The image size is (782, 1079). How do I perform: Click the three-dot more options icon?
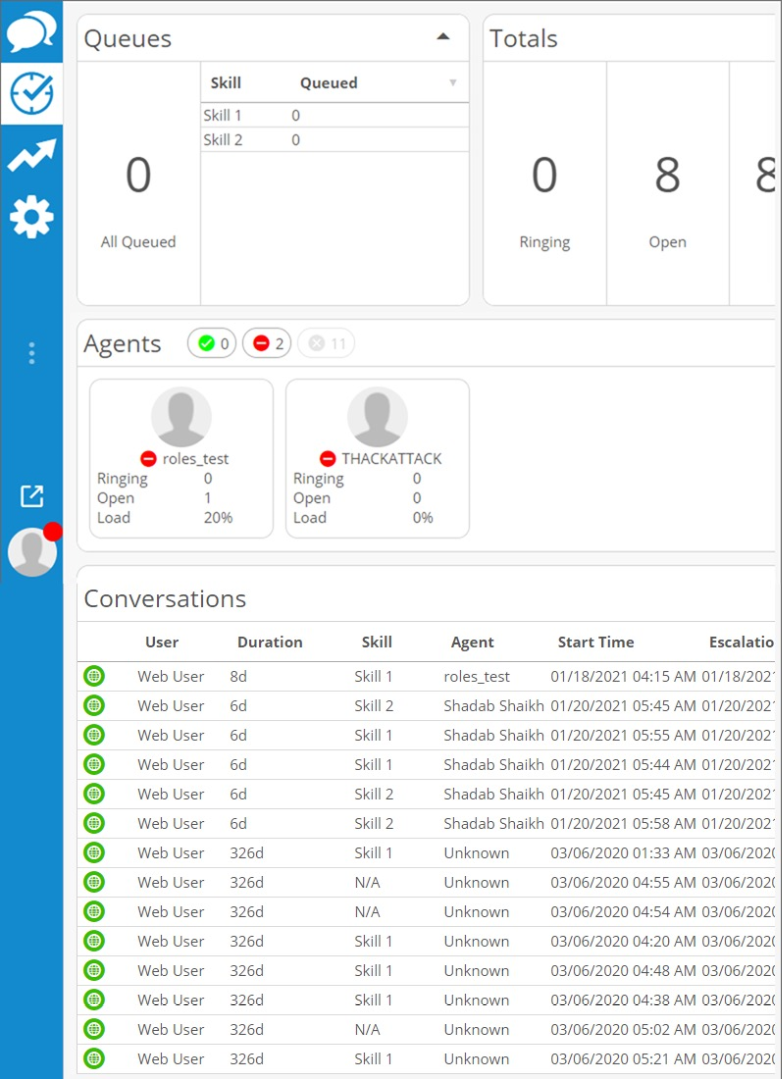(31, 353)
